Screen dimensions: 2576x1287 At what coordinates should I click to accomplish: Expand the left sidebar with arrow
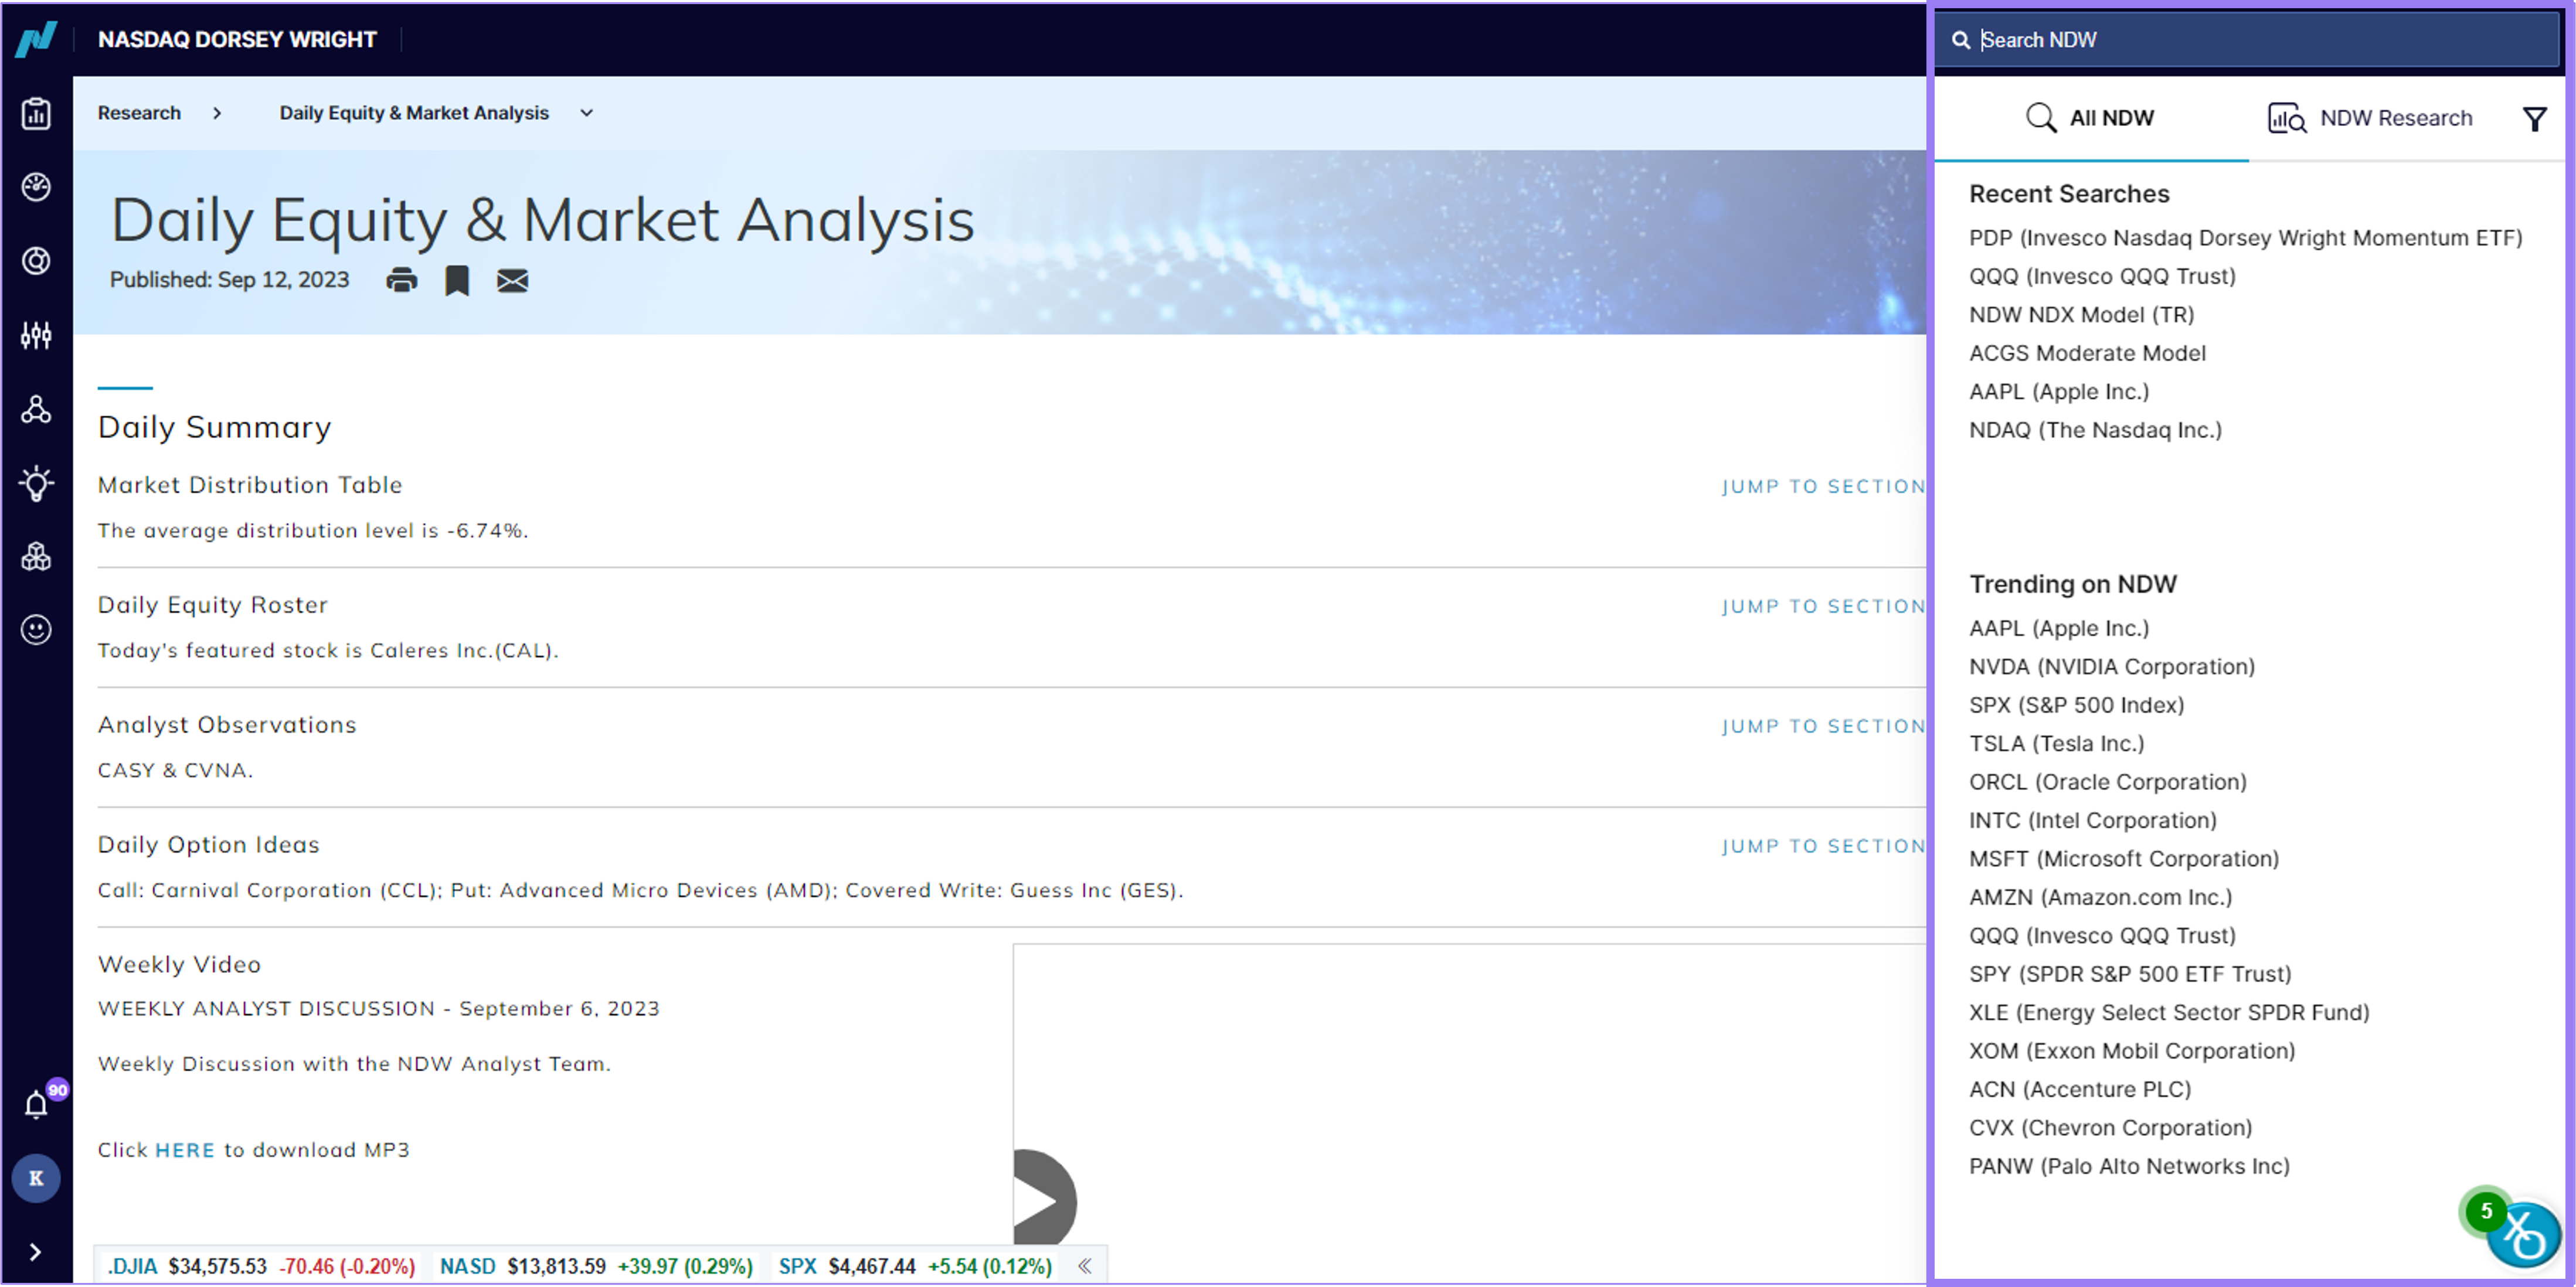35,1252
